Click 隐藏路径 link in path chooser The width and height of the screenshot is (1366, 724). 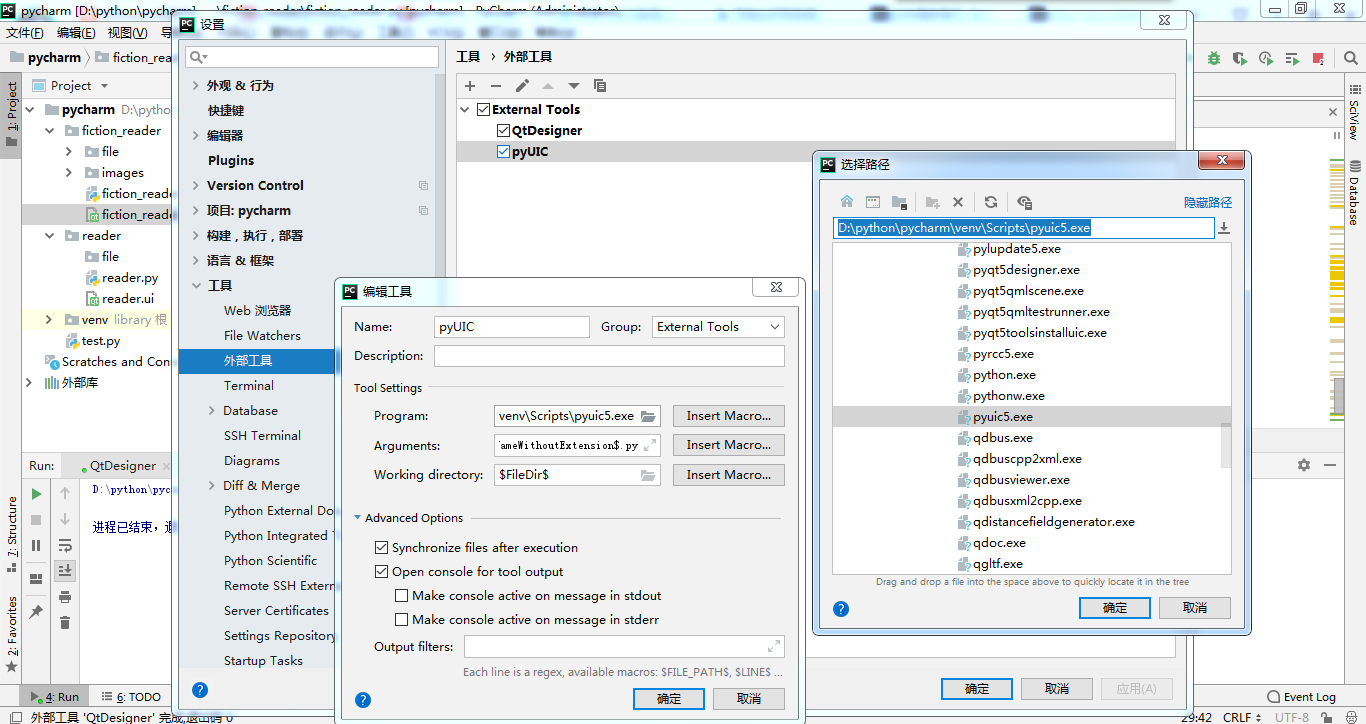(x=1208, y=202)
